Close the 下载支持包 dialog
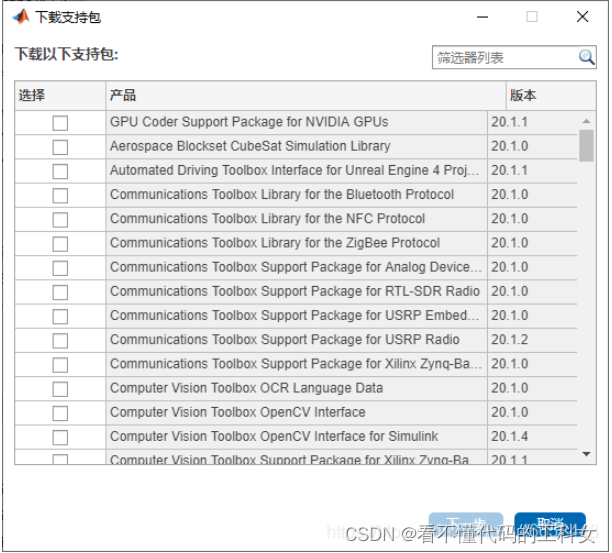The height and width of the screenshot is (553, 612). pyautogui.click(x=582, y=17)
